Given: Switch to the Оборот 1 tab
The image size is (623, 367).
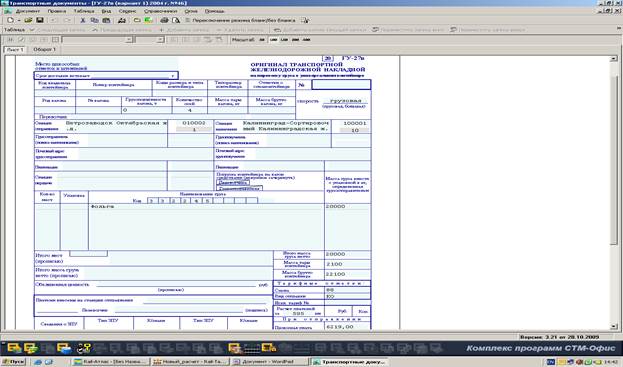Looking at the screenshot, I should (x=44, y=50).
